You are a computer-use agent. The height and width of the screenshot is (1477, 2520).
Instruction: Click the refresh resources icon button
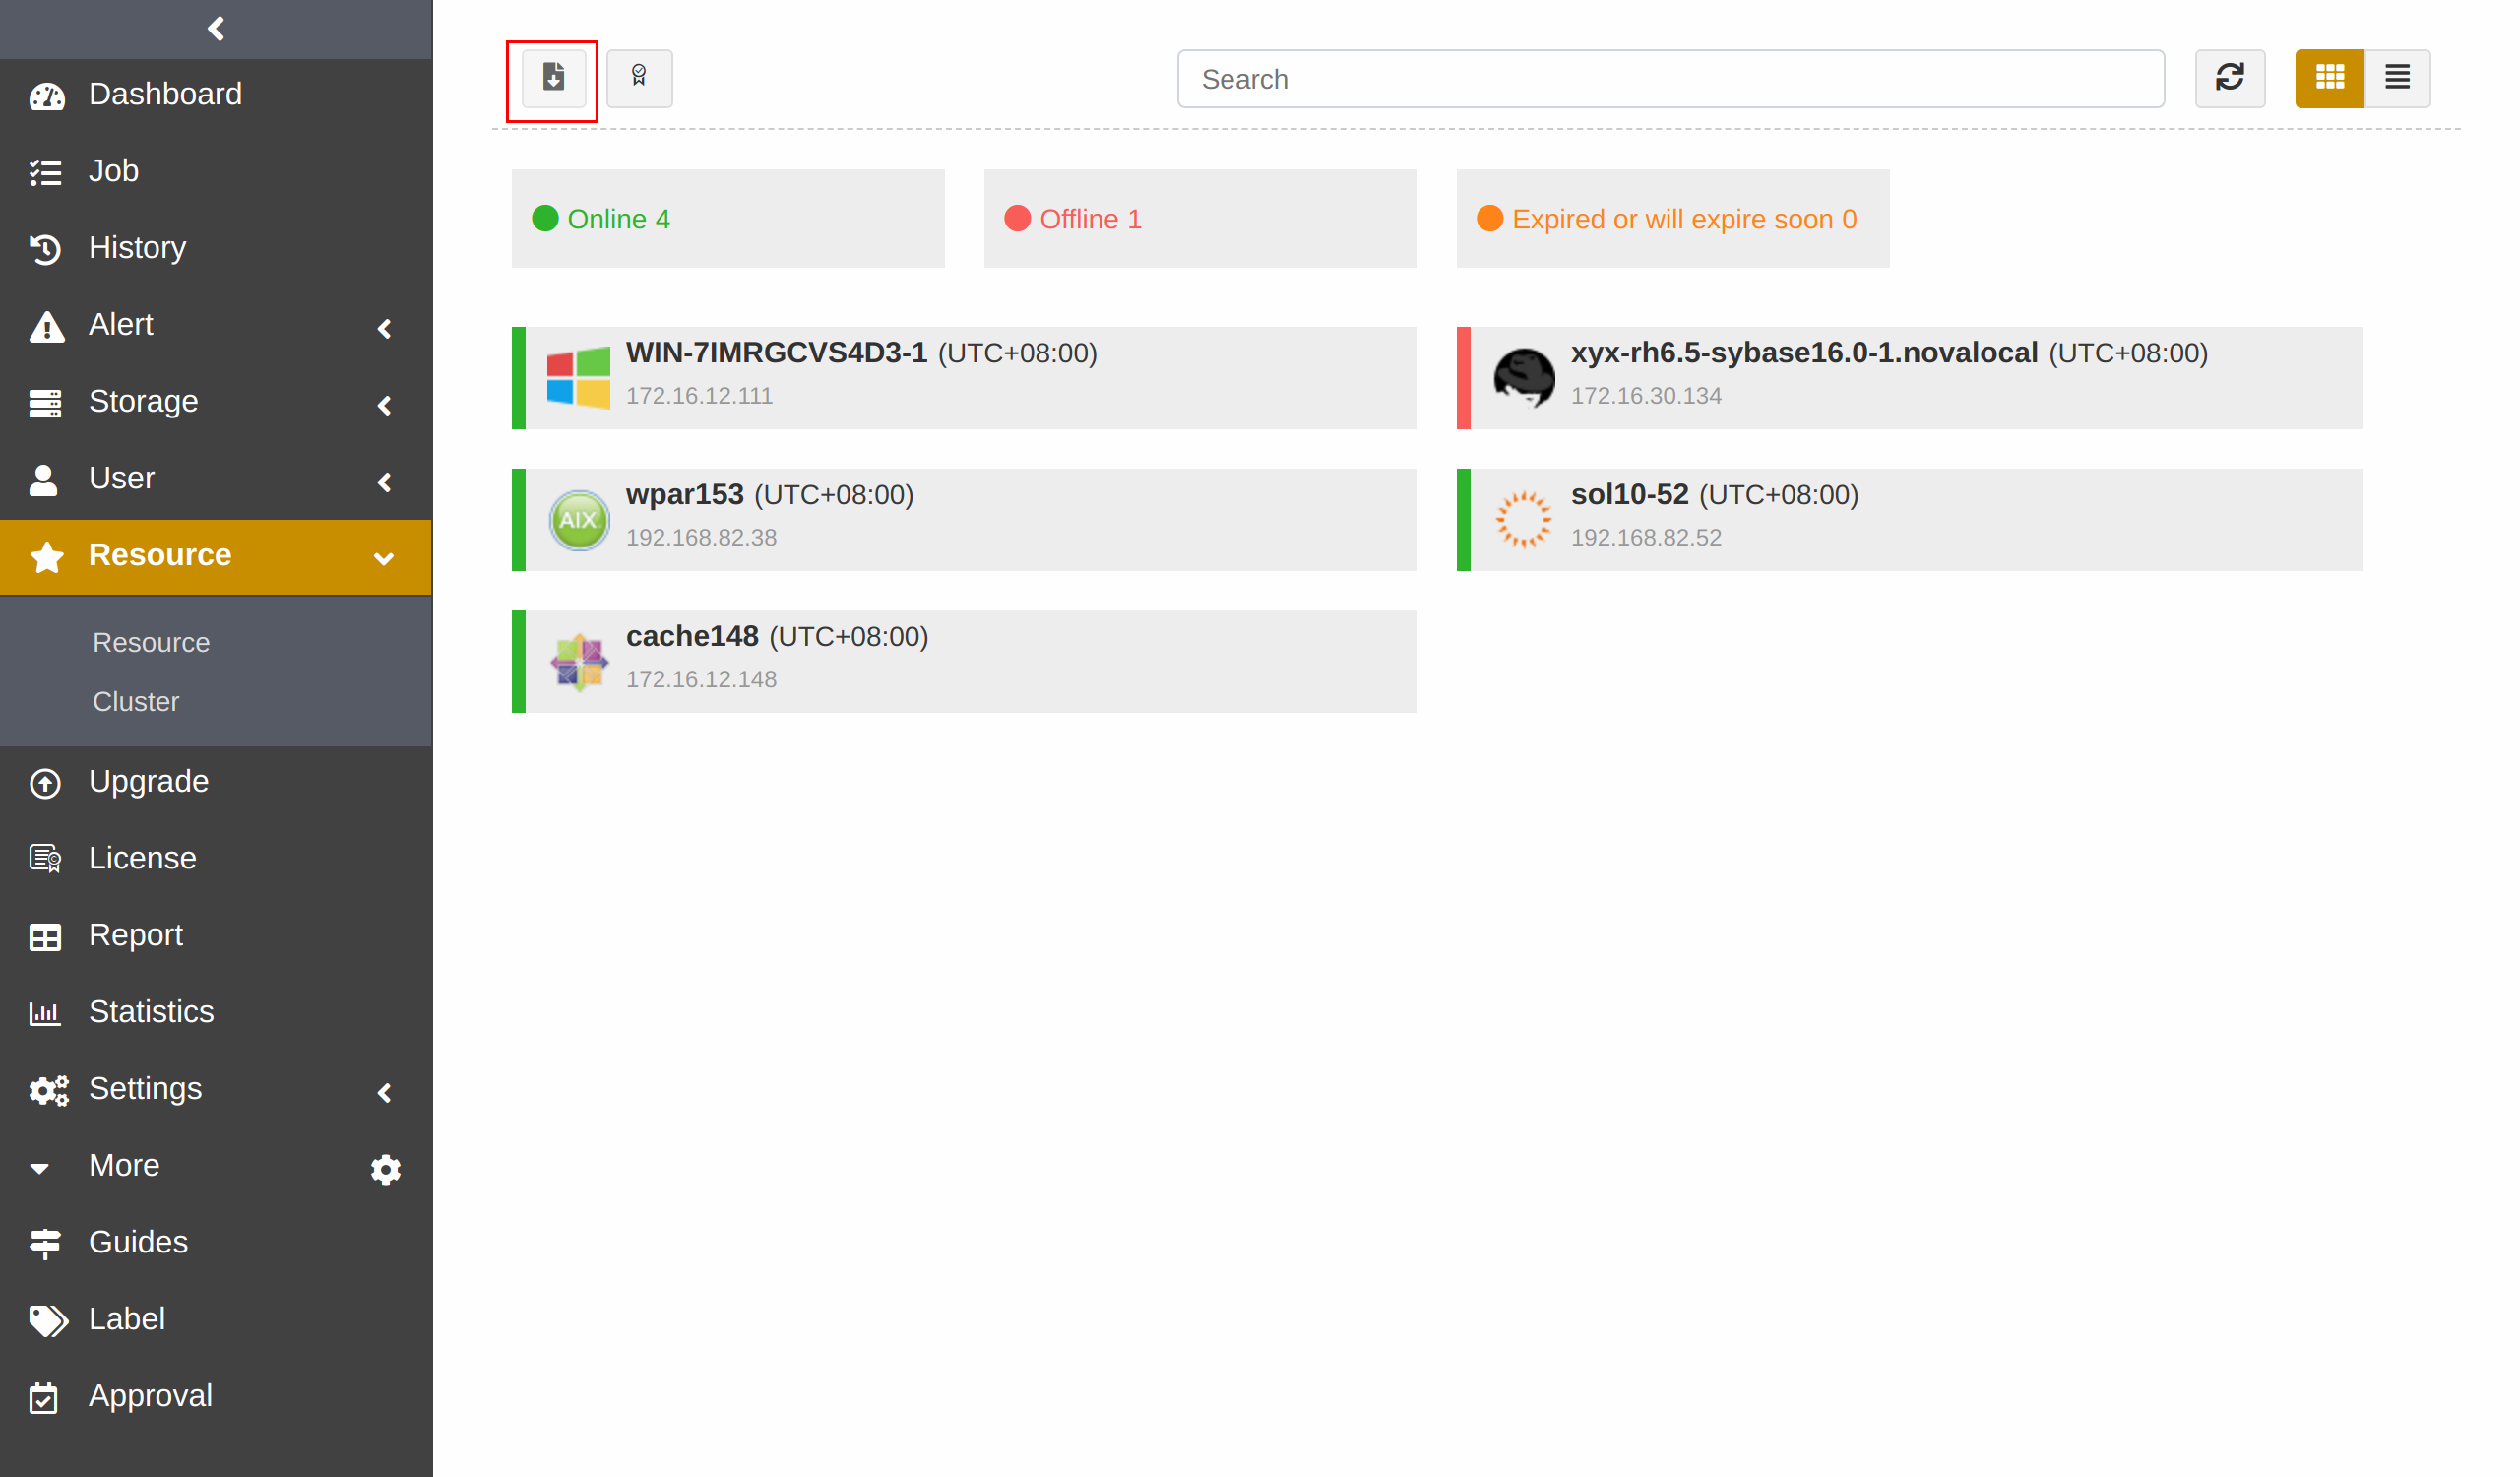pyautogui.click(x=2230, y=78)
